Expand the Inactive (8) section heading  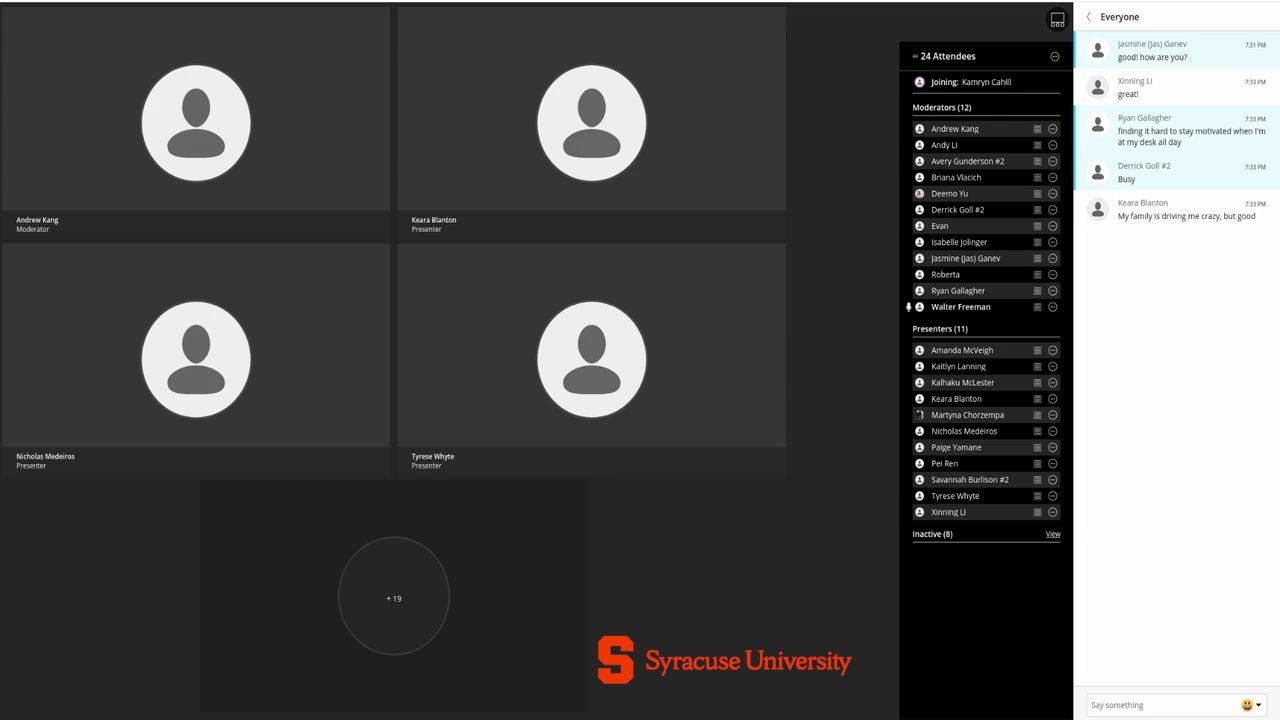[x=933, y=534]
